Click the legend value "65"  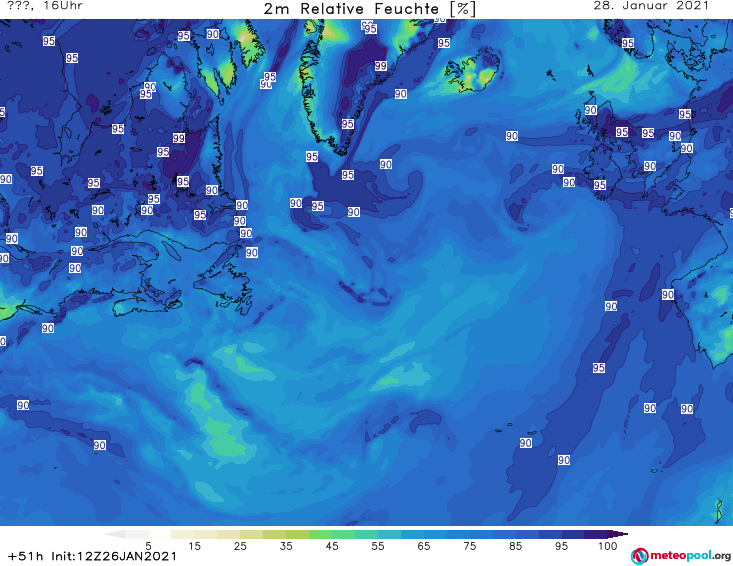click(x=424, y=546)
